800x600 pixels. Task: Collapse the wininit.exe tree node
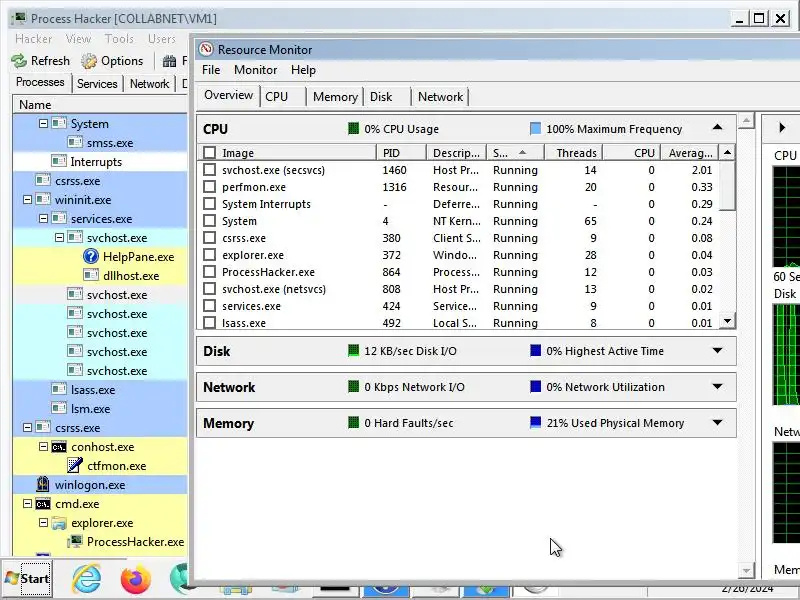point(28,199)
